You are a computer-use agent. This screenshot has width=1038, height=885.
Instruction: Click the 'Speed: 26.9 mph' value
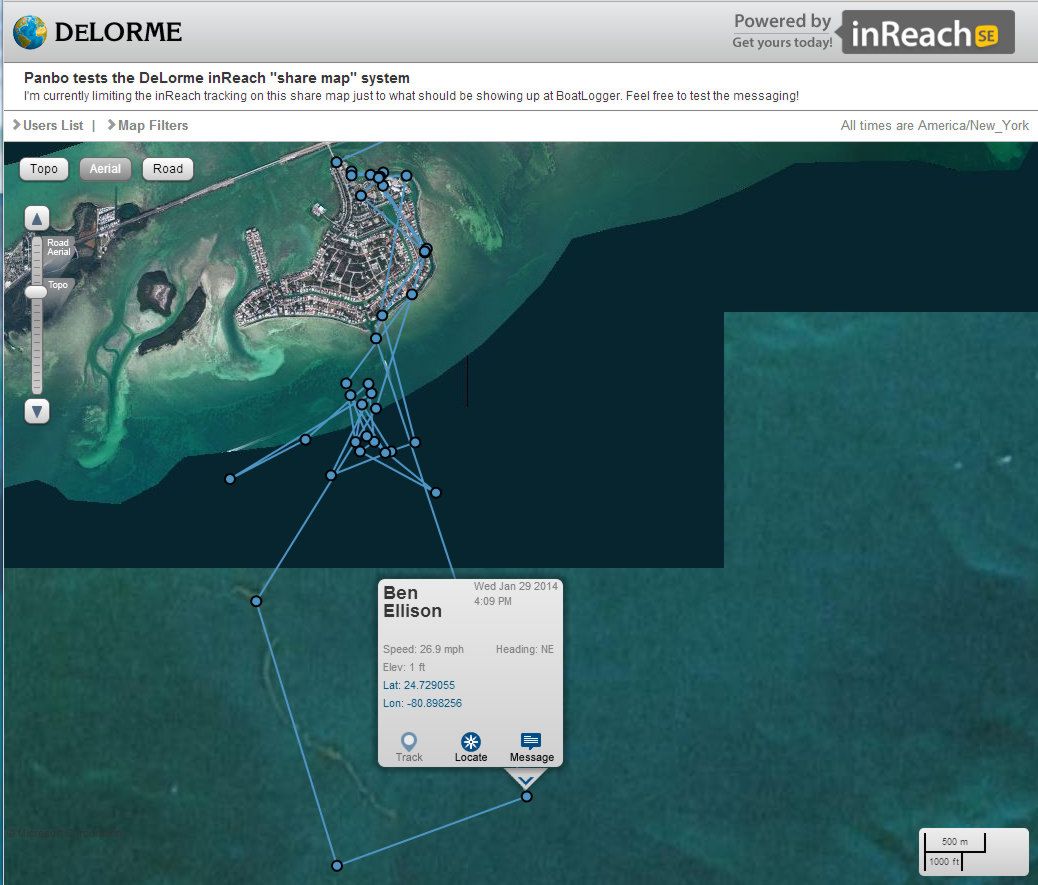click(x=423, y=649)
